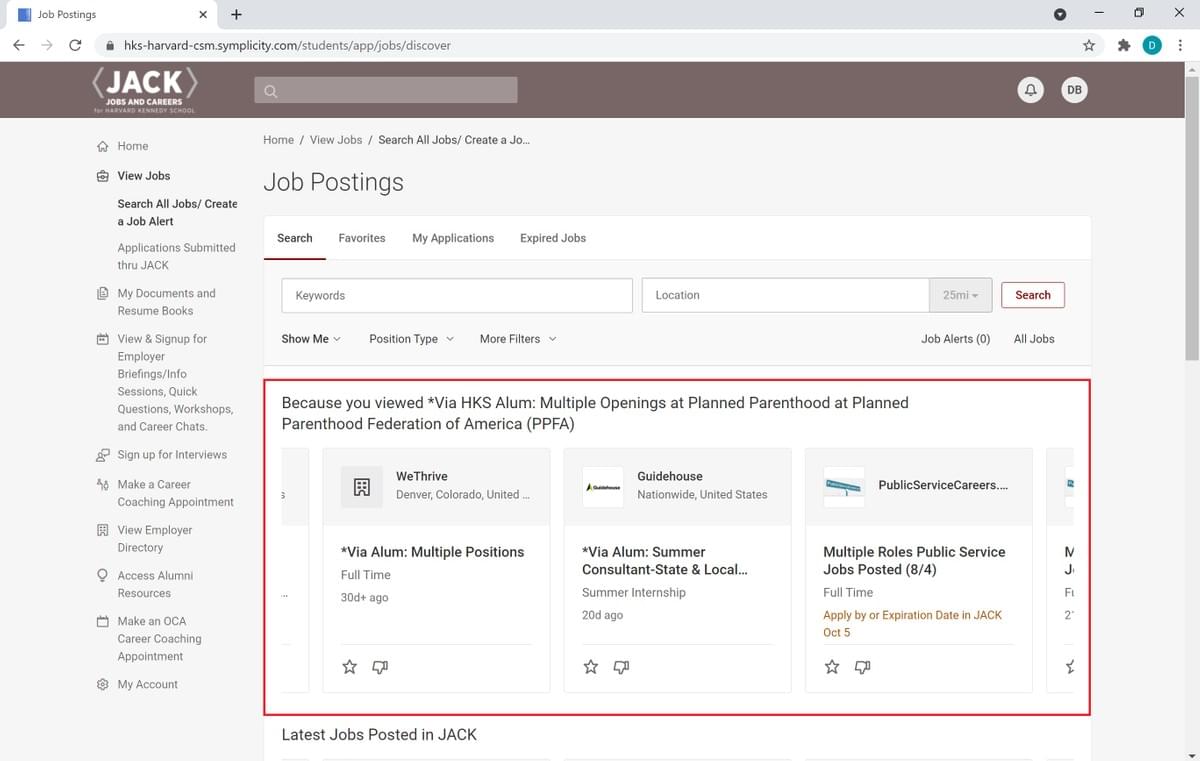Dislike the Guidehouse Summer Consultant job
Screen dimensions: 1200x761
tap(621, 667)
